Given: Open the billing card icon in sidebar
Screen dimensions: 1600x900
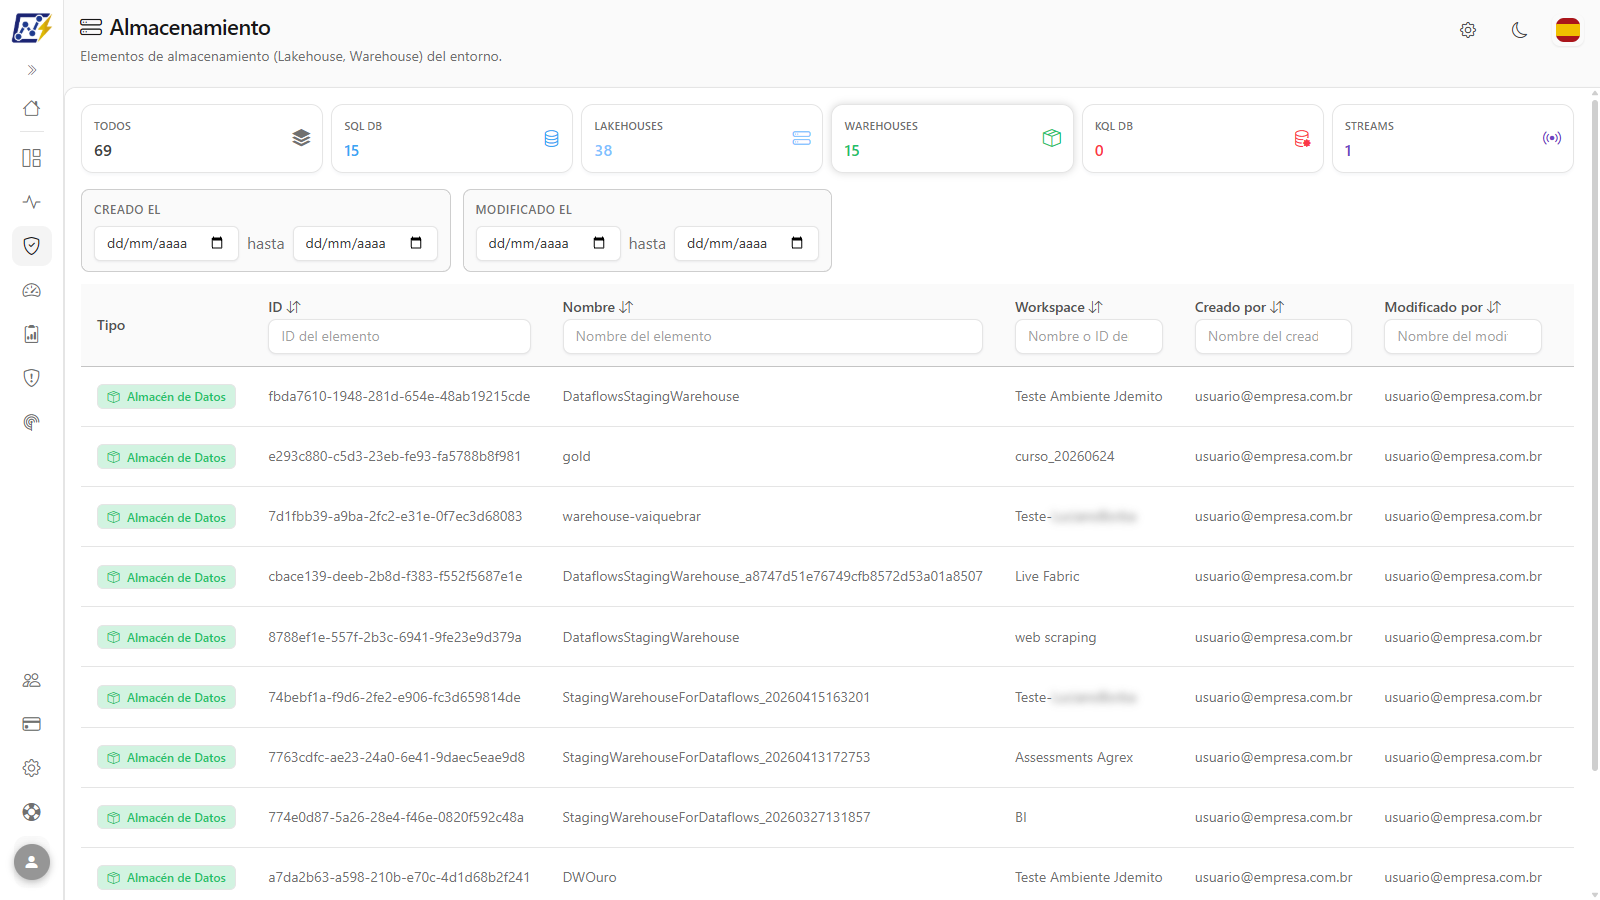Looking at the screenshot, I should (x=32, y=724).
